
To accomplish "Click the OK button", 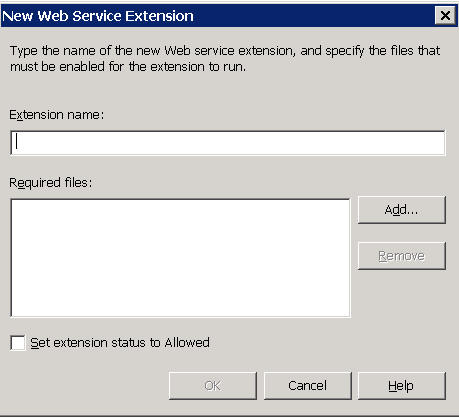I will point(213,386).
